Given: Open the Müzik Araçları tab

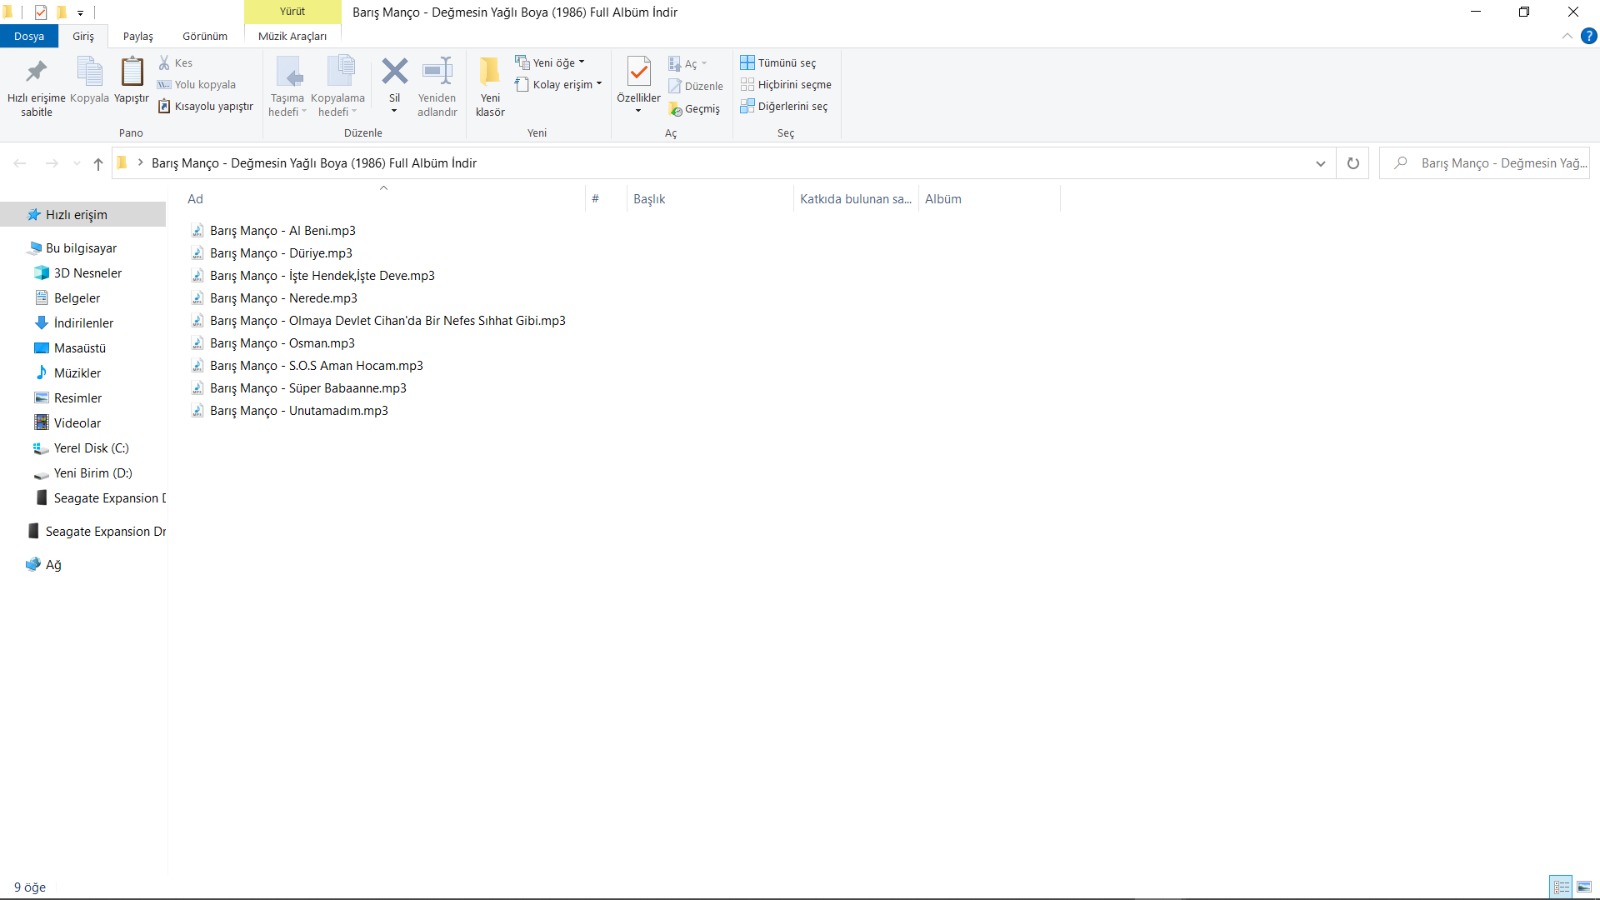Looking at the screenshot, I should click(x=292, y=36).
